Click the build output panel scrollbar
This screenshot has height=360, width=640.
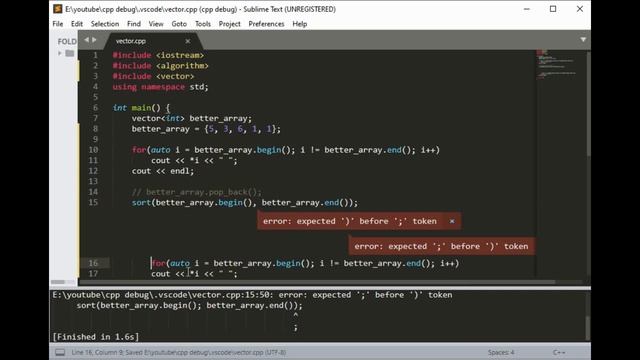click(588, 327)
